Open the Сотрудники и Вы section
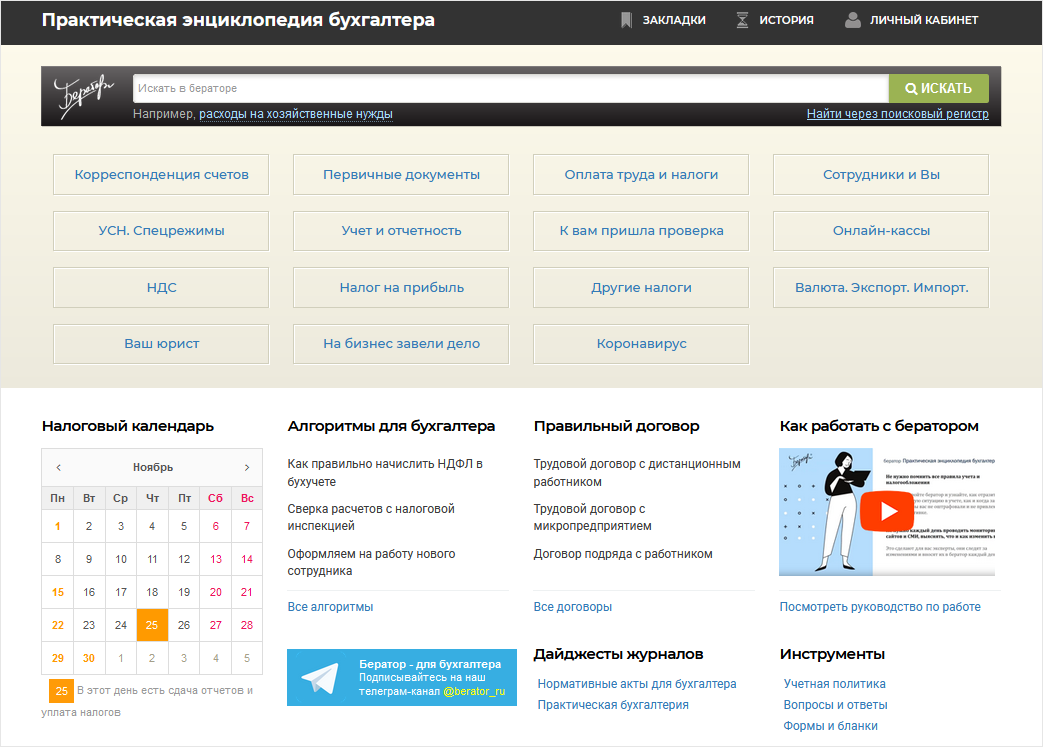Image resolution: width=1043 pixels, height=747 pixels. (x=881, y=174)
